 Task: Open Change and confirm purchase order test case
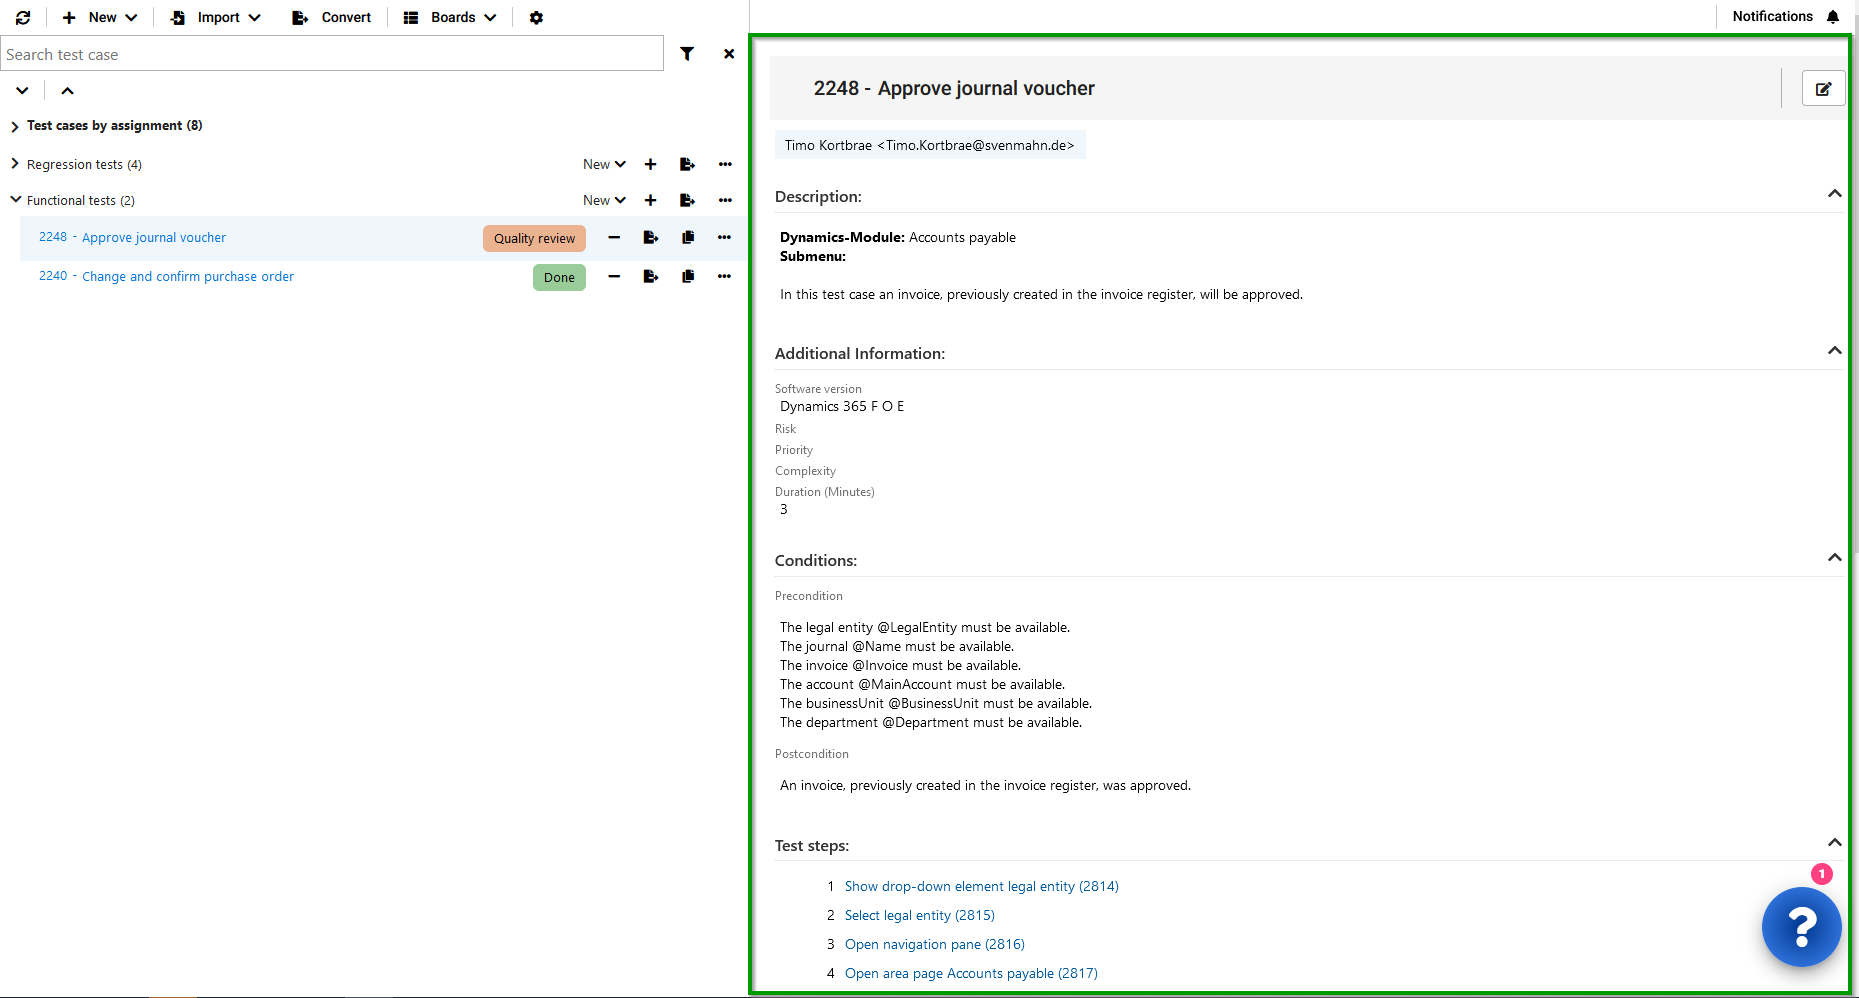187,277
